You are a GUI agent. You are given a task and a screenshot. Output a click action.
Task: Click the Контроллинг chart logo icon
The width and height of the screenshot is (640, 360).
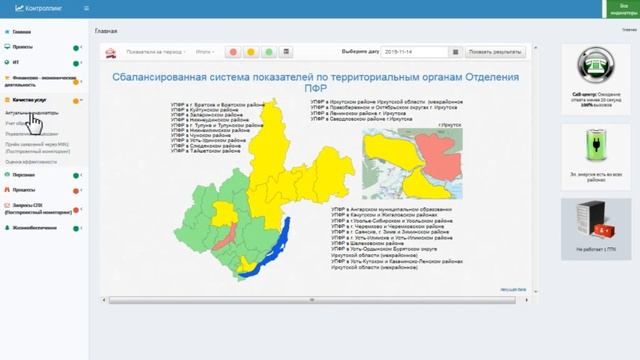pos(19,8)
